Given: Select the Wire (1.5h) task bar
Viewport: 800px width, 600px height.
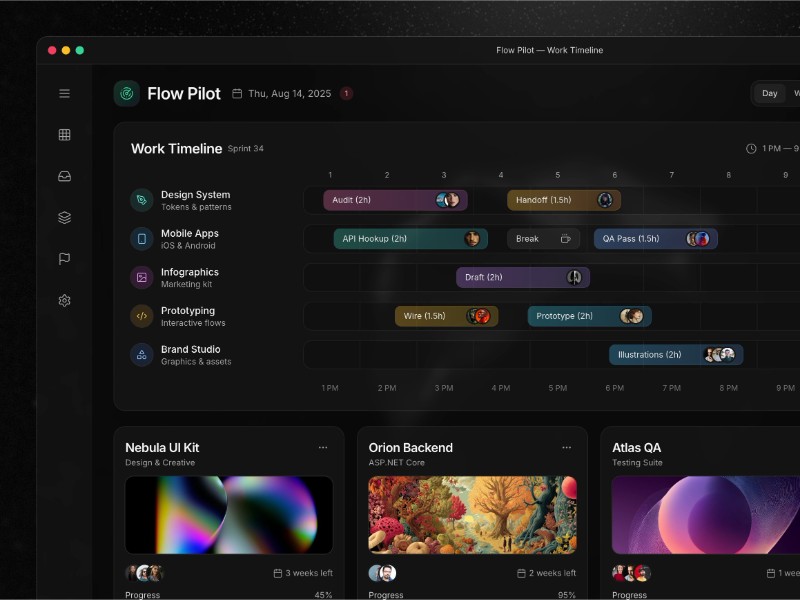Looking at the screenshot, I should pyautogui.click(x=446, y=316).
